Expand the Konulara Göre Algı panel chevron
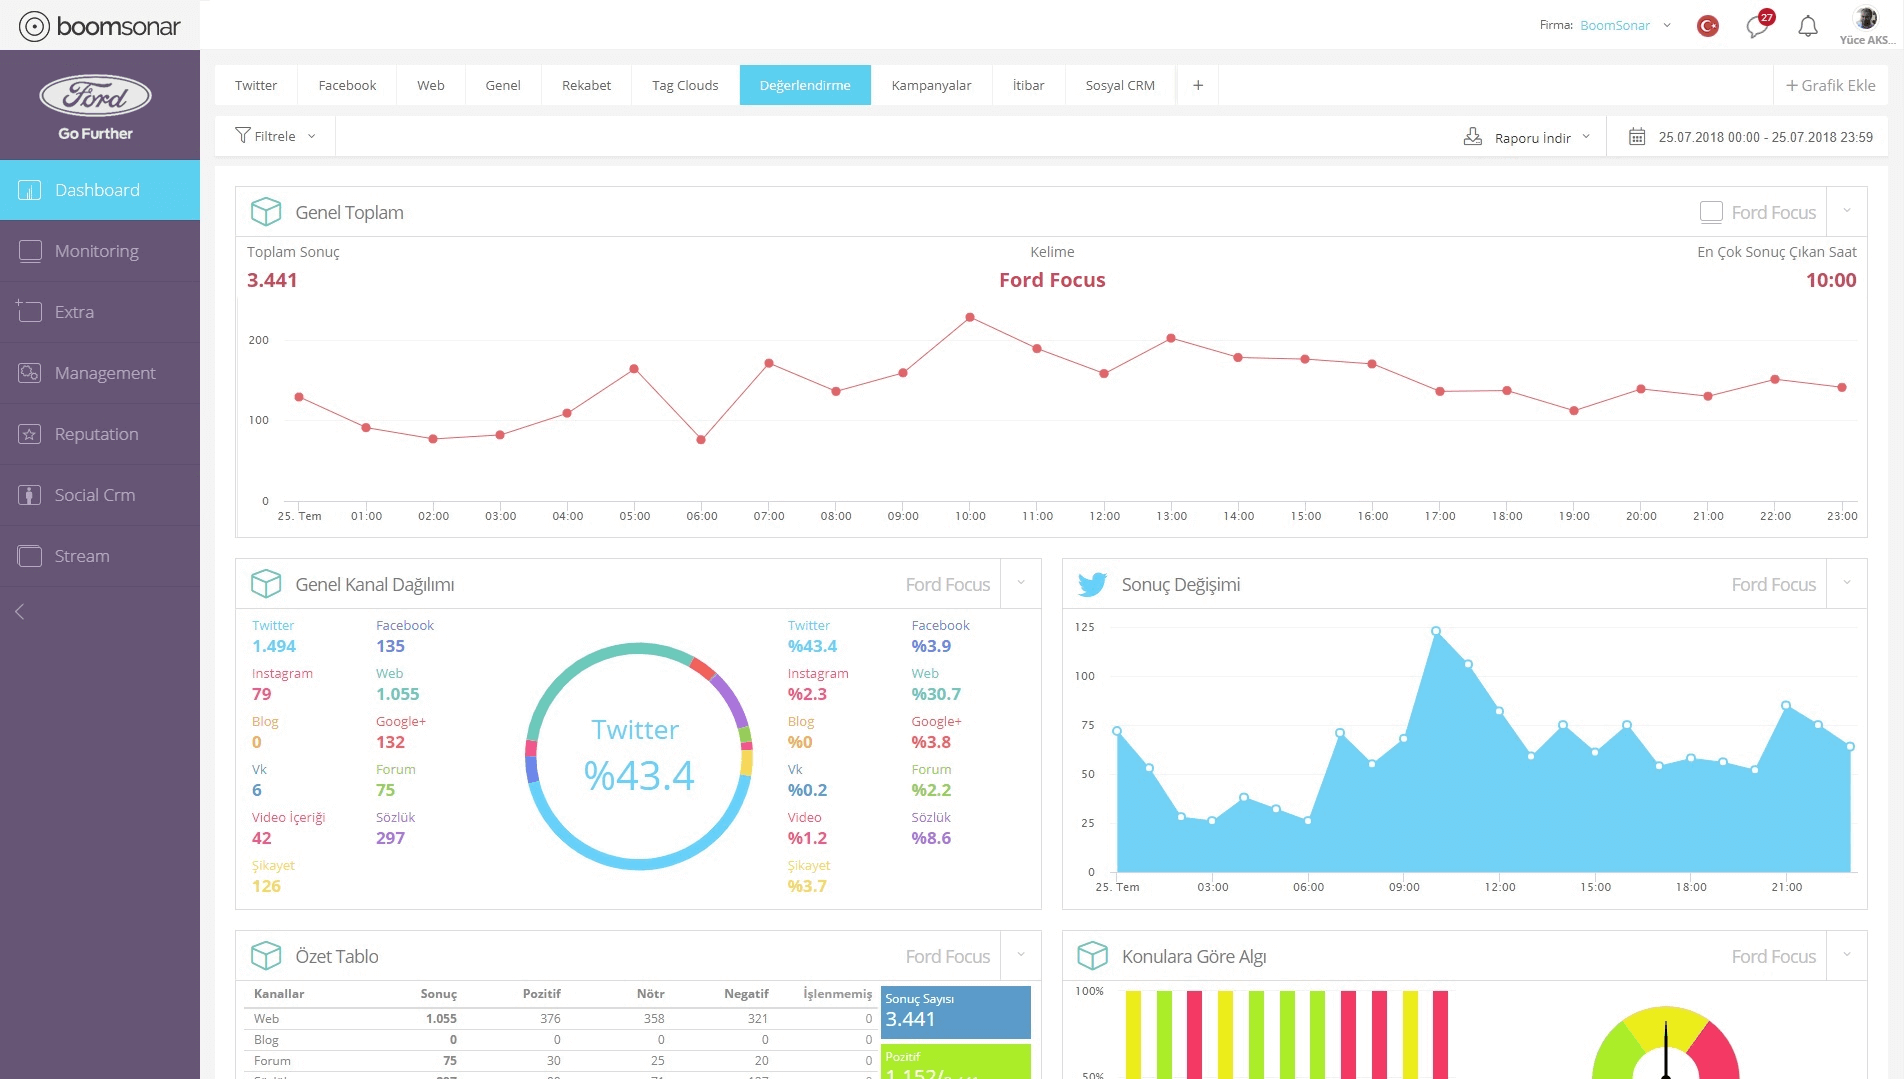1904x1079 pixels. tap(1847, 955)
